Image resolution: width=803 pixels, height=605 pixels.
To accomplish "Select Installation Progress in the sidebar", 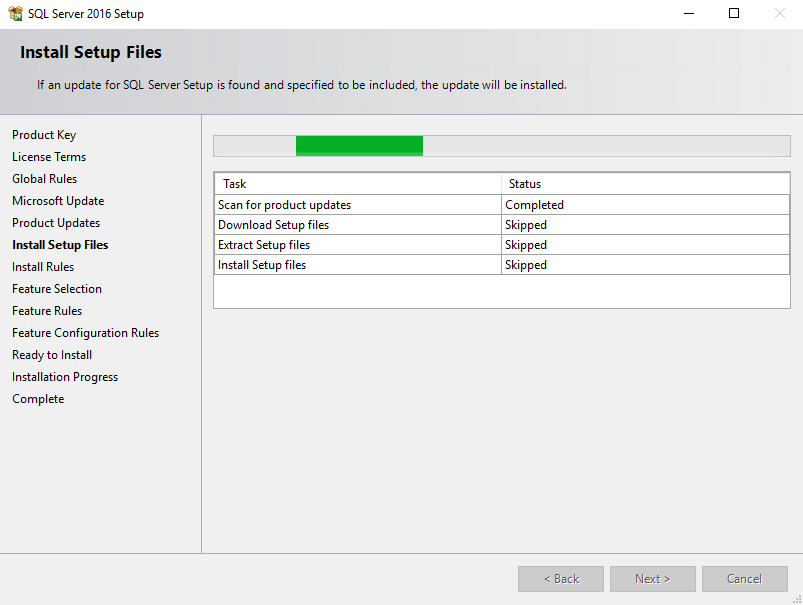I will pos(65,377).
